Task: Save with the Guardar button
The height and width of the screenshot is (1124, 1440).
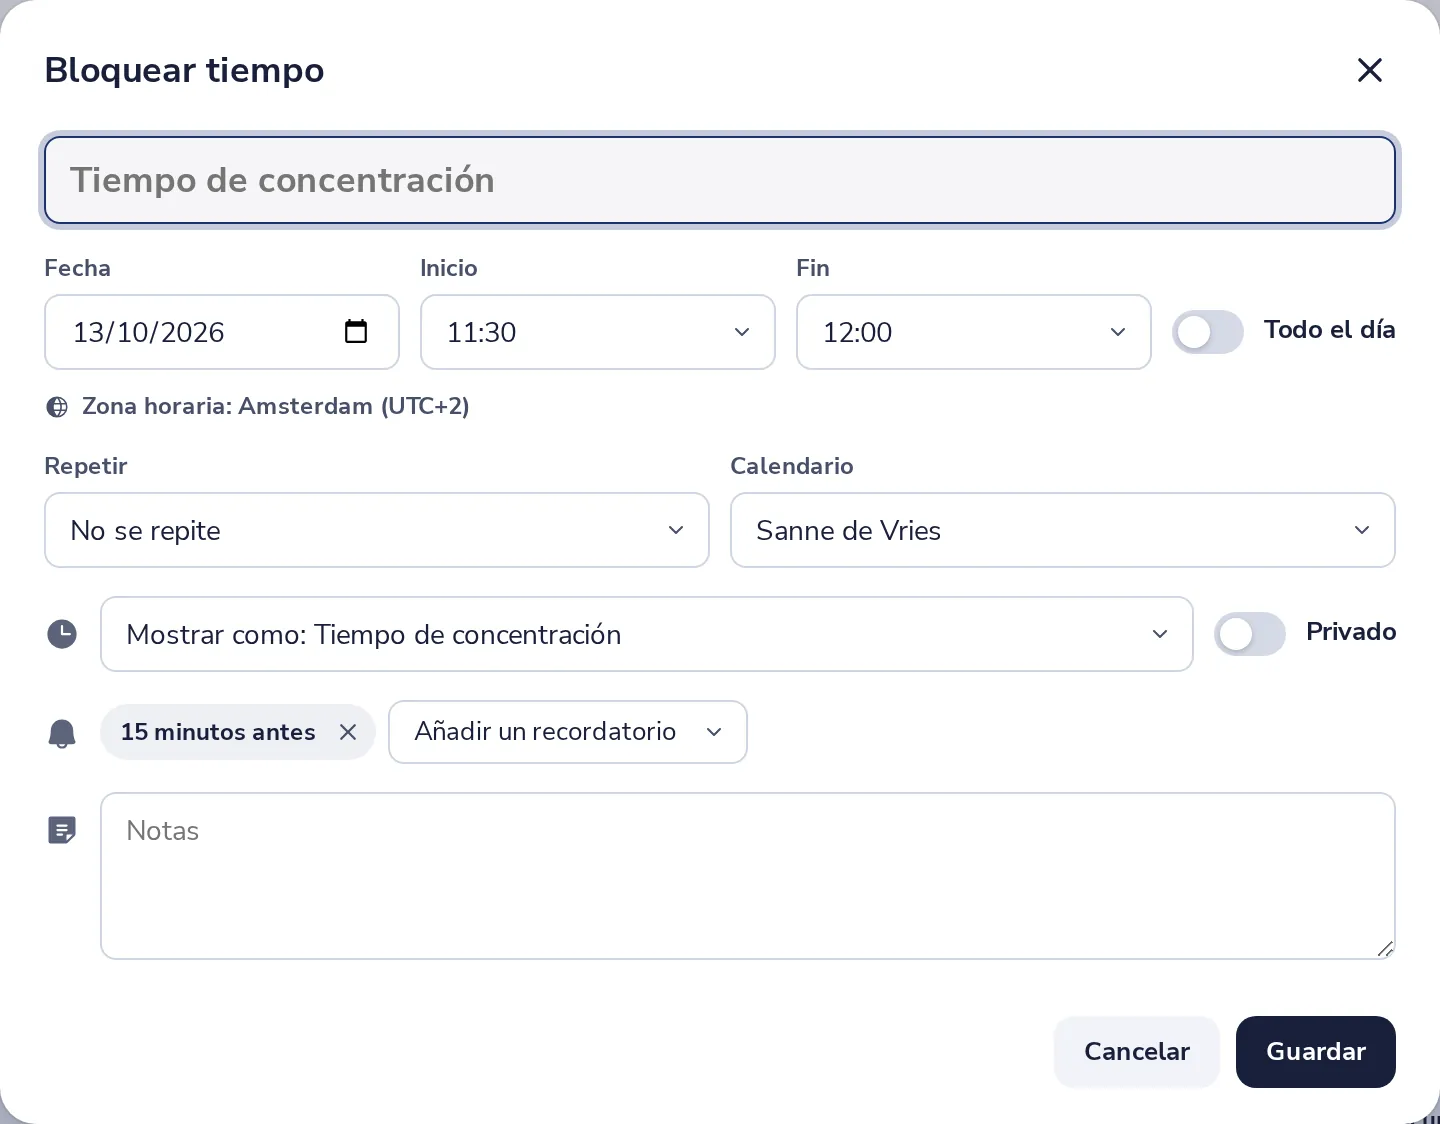Action: coord(1316,1052)
